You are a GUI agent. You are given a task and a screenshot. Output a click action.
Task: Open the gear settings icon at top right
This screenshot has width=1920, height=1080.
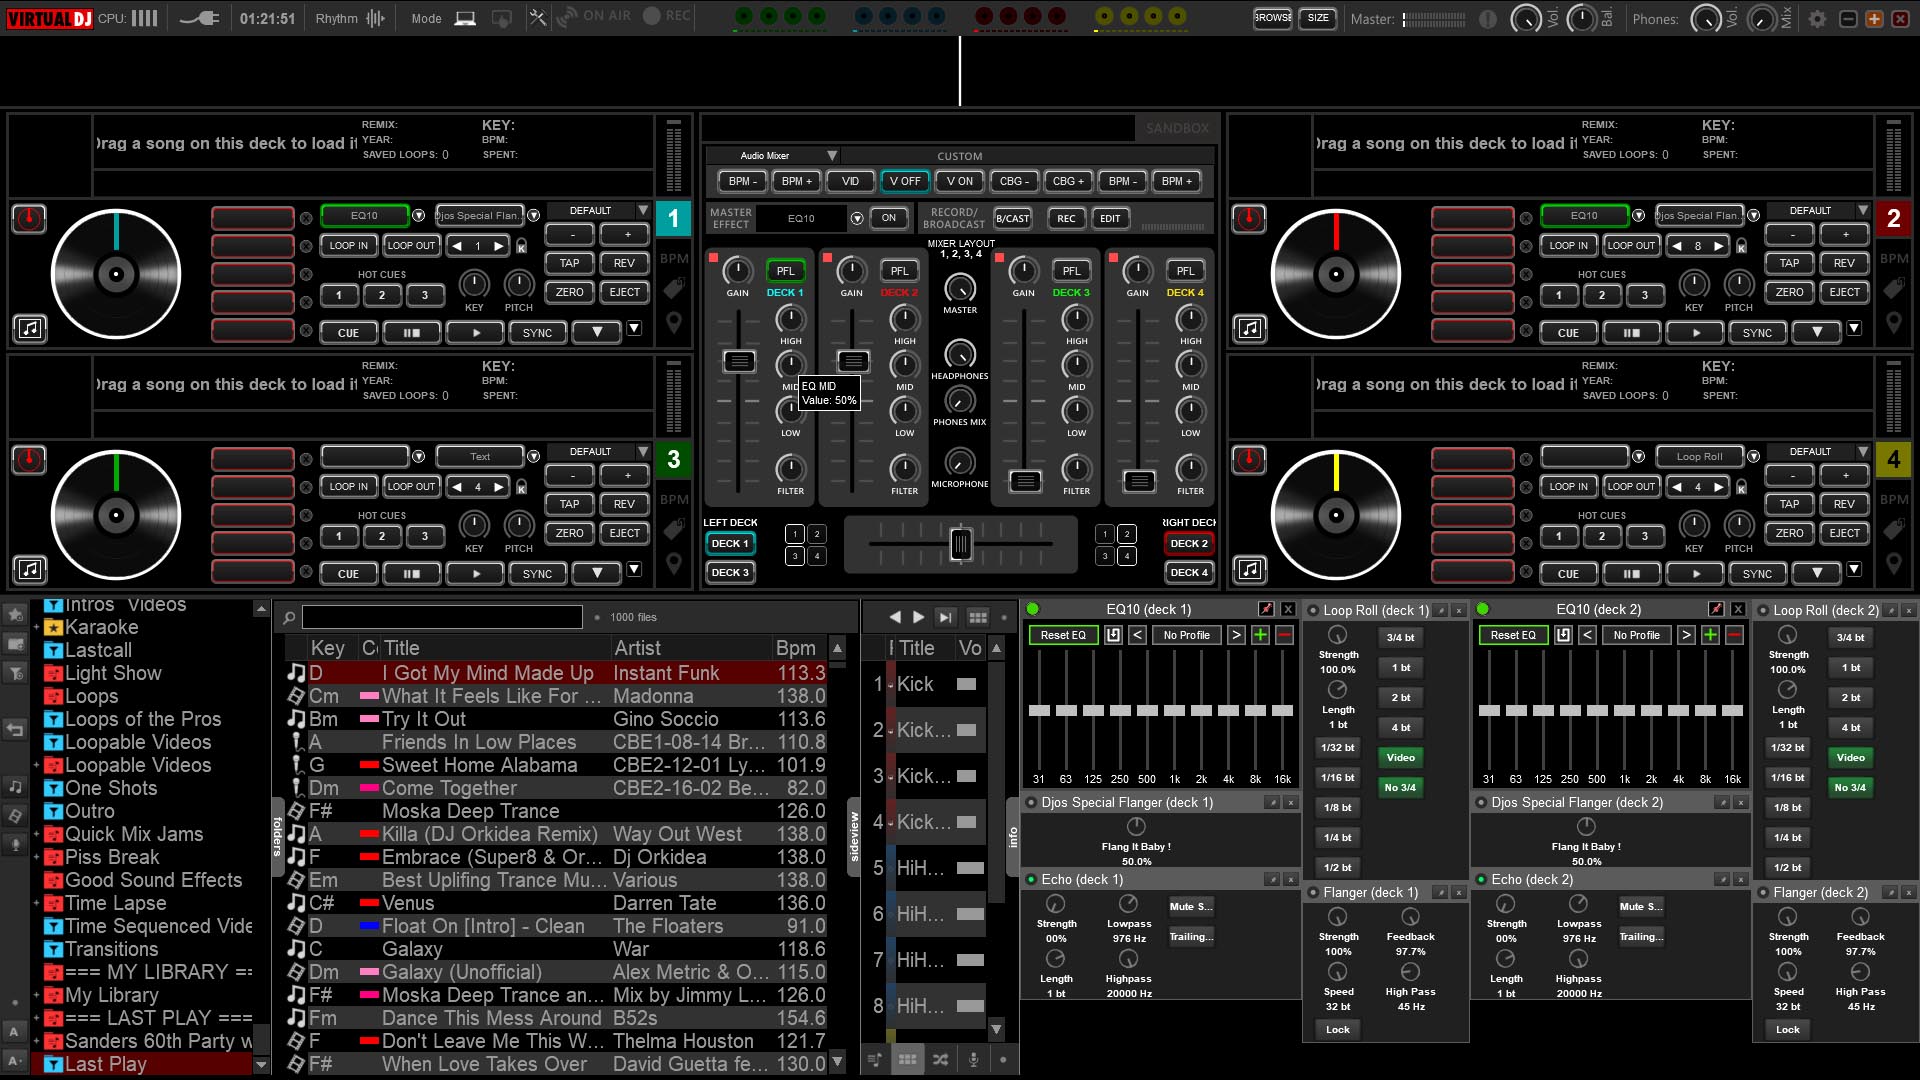pyautogui.click(x=1817, y=19)
